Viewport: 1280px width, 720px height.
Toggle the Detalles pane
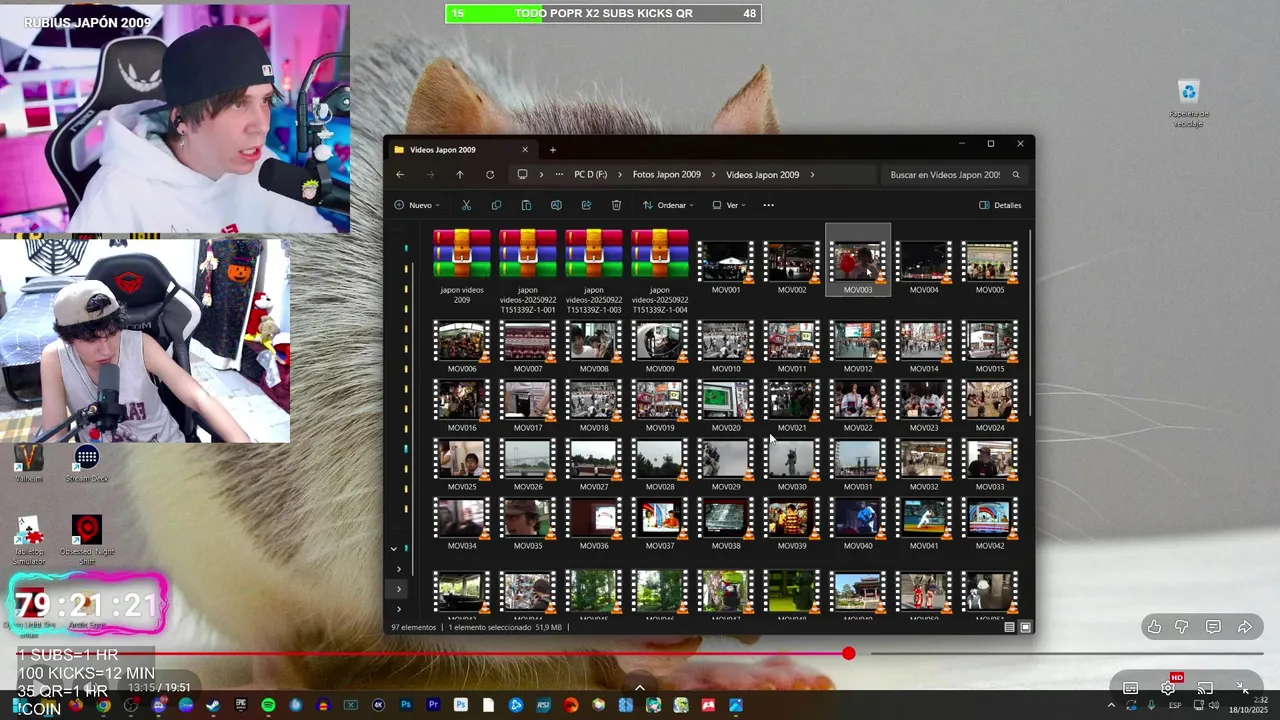coord(1000,205)
